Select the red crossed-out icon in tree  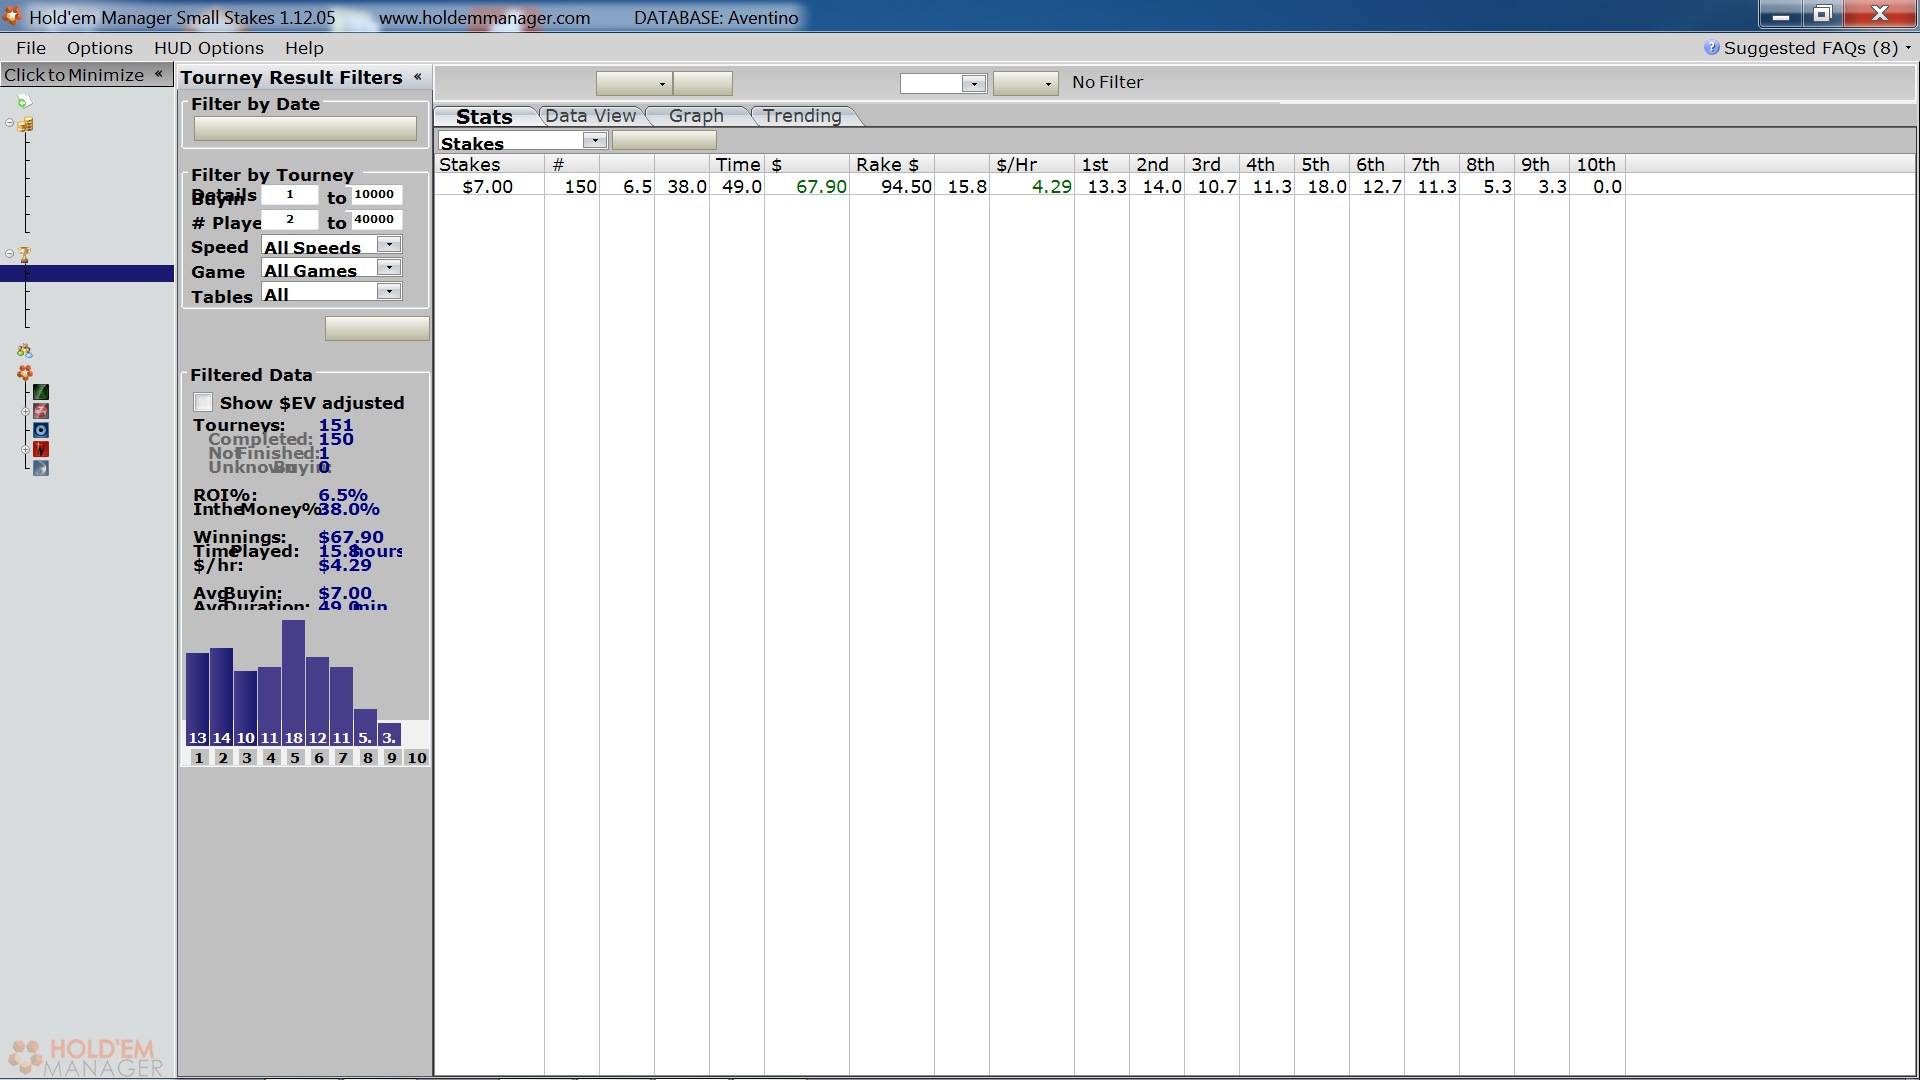click(41, 411)
